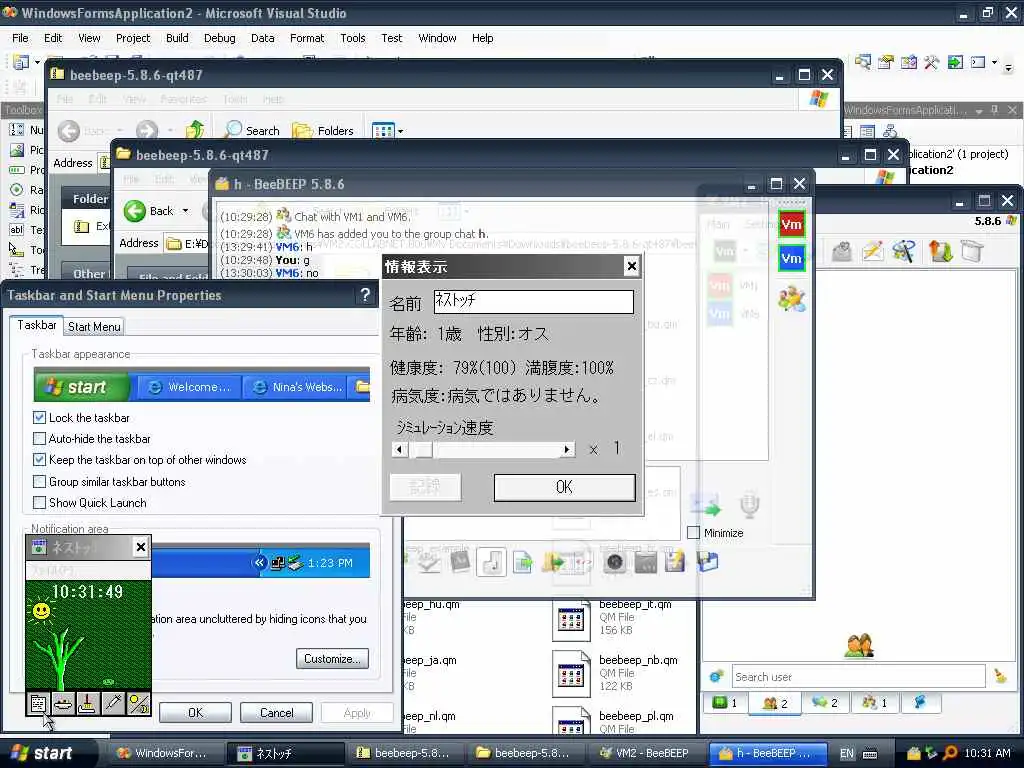Click the music note icon in the chat toolbar
Image resolution: width=1024 pixels, height=768 pixels.
click(492, 562)
